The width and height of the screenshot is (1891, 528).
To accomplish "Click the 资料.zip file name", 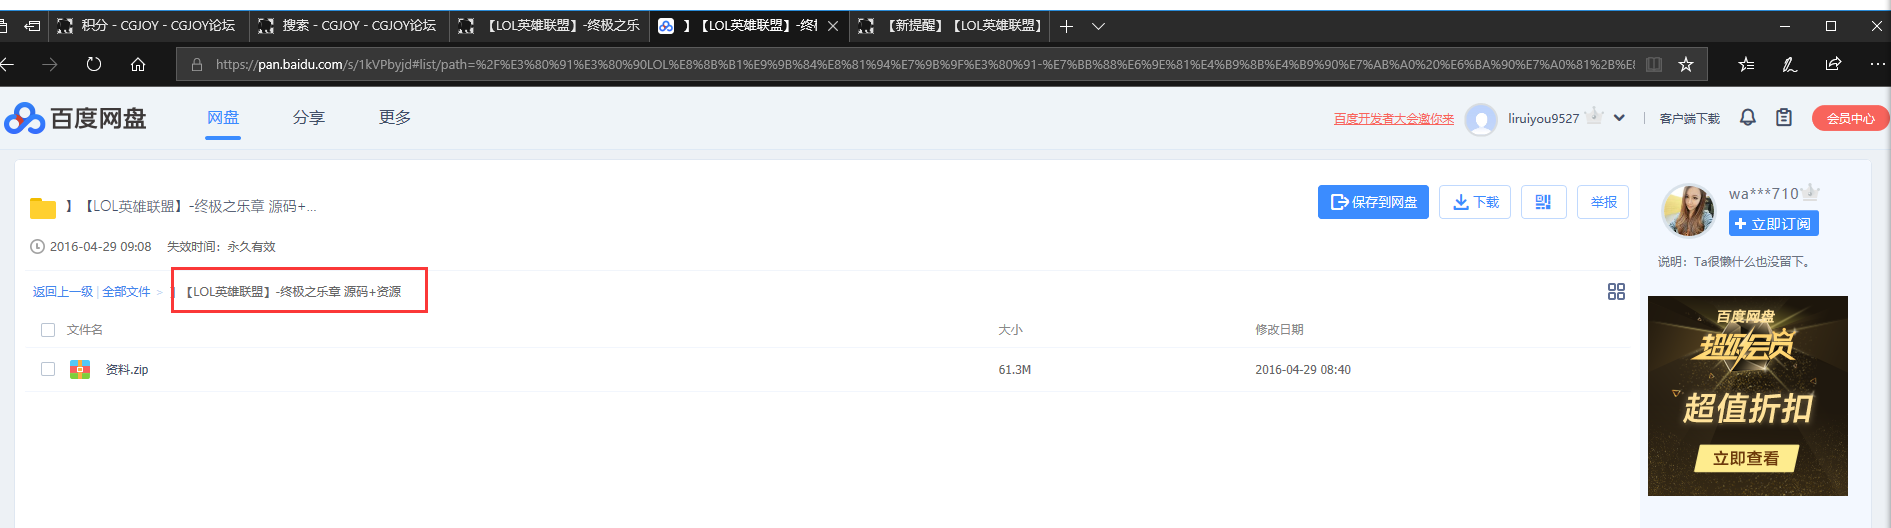I will coord(127,370).
